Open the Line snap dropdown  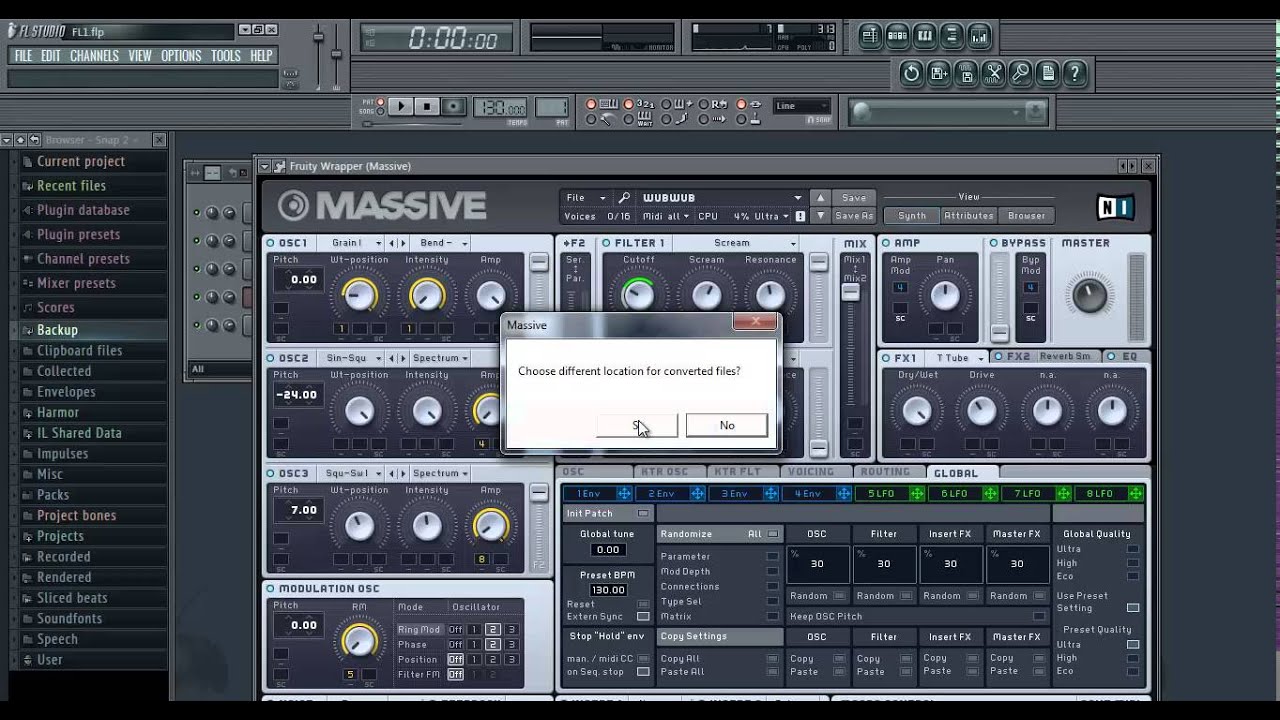point(802,106)
